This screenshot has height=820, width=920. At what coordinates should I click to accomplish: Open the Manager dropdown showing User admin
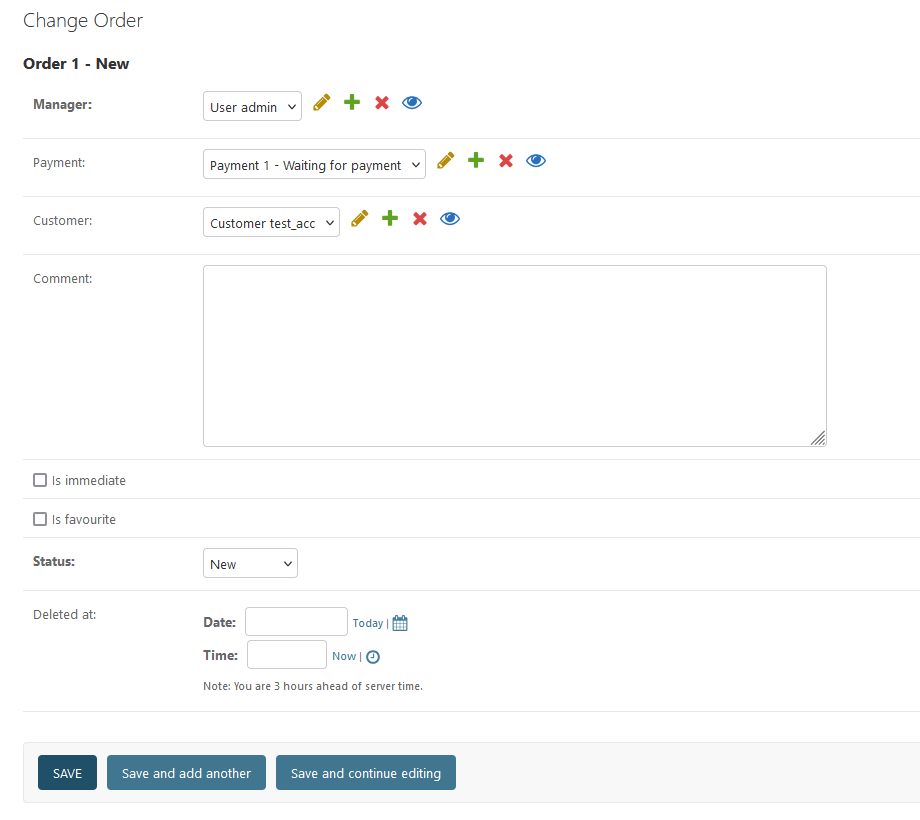pyautogui.click(x=252, y=106)
